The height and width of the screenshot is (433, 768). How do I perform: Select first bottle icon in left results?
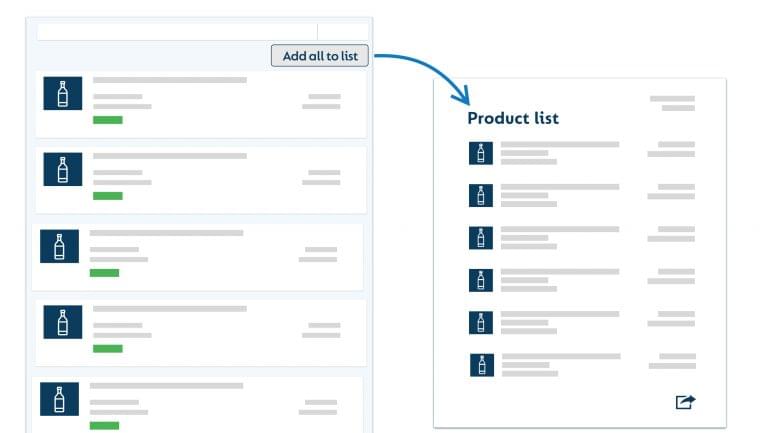pos(63,93)
